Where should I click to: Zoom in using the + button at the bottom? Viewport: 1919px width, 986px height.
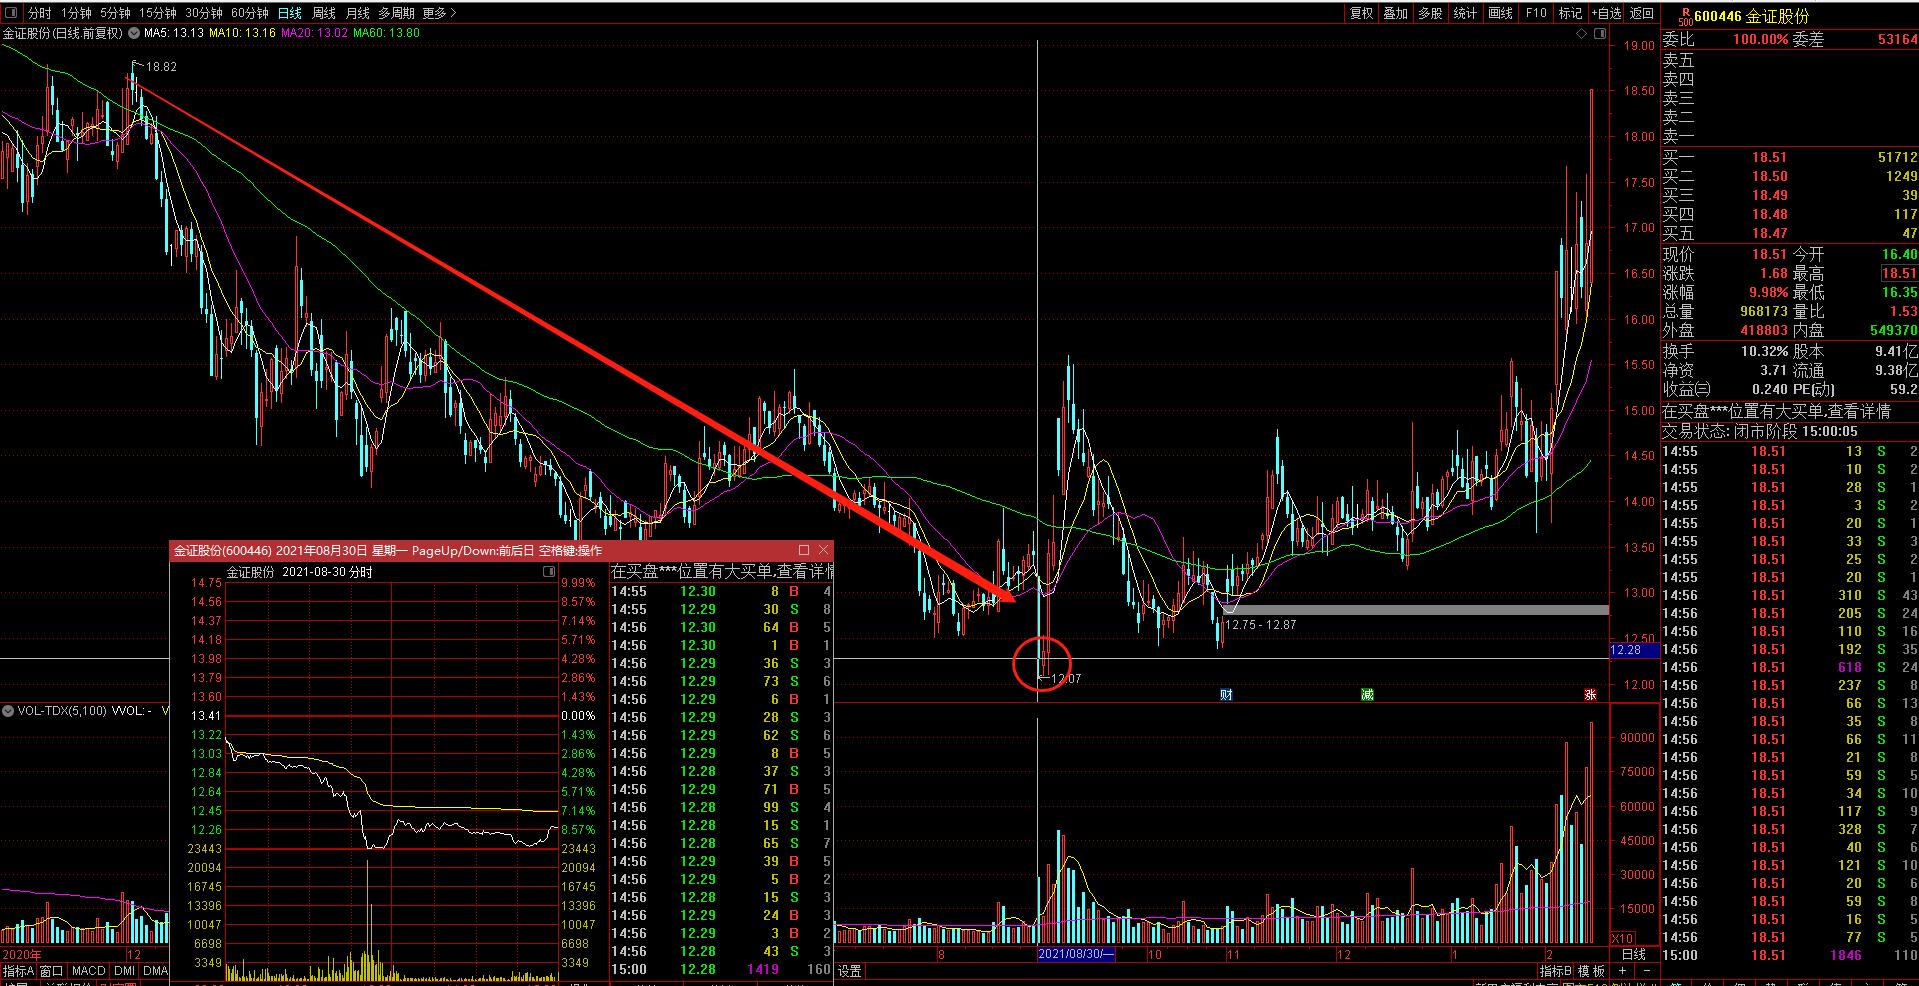1623,971
